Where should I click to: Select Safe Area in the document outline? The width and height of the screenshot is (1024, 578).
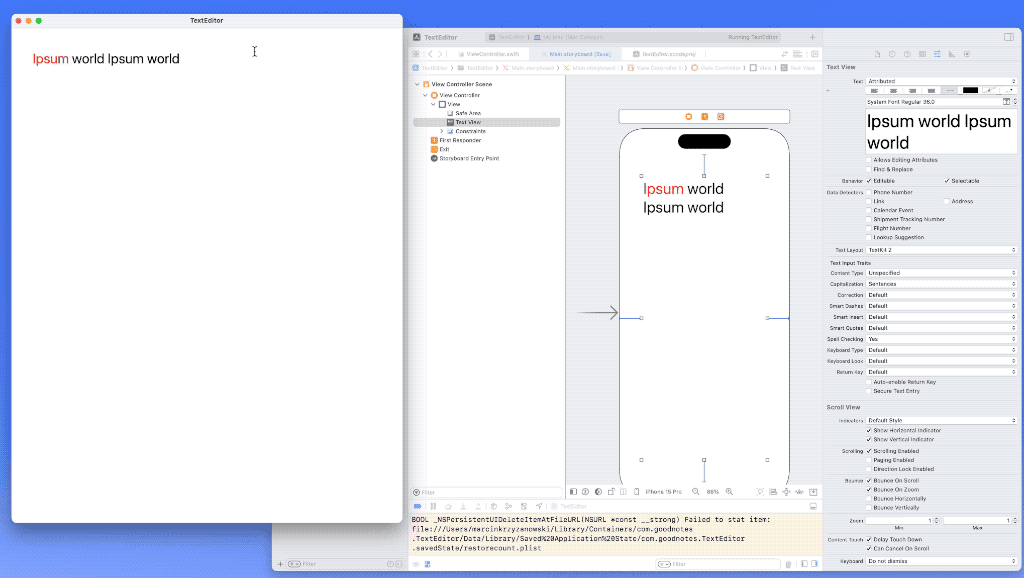[468, 113]
